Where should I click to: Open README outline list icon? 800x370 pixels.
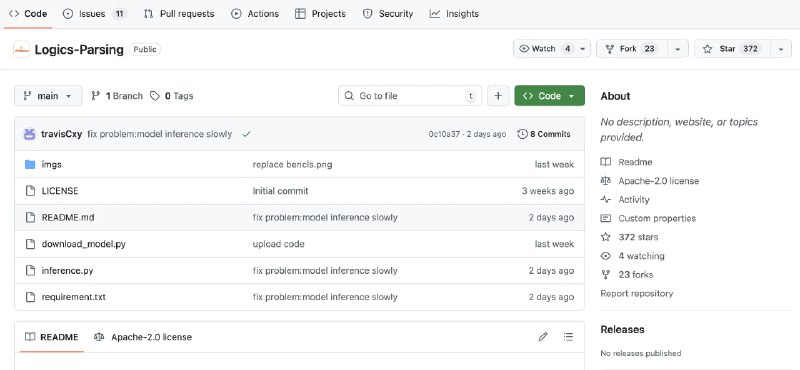click(x=568, y=337)
